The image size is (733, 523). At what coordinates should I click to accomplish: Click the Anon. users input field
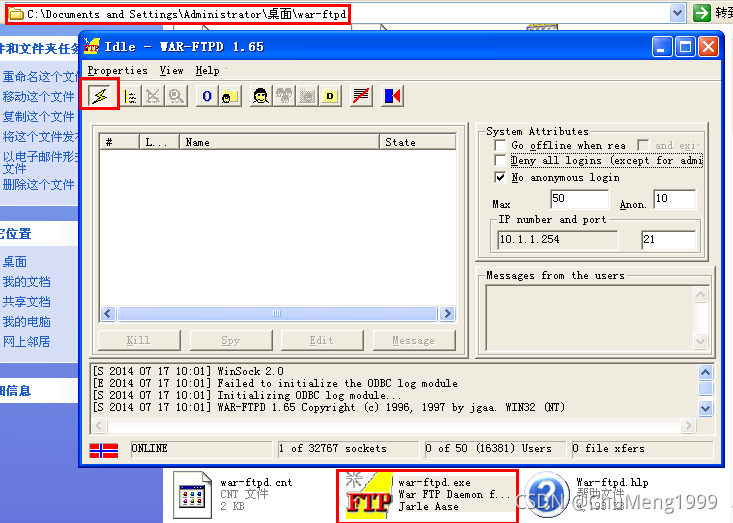click(x=675, y=199)
